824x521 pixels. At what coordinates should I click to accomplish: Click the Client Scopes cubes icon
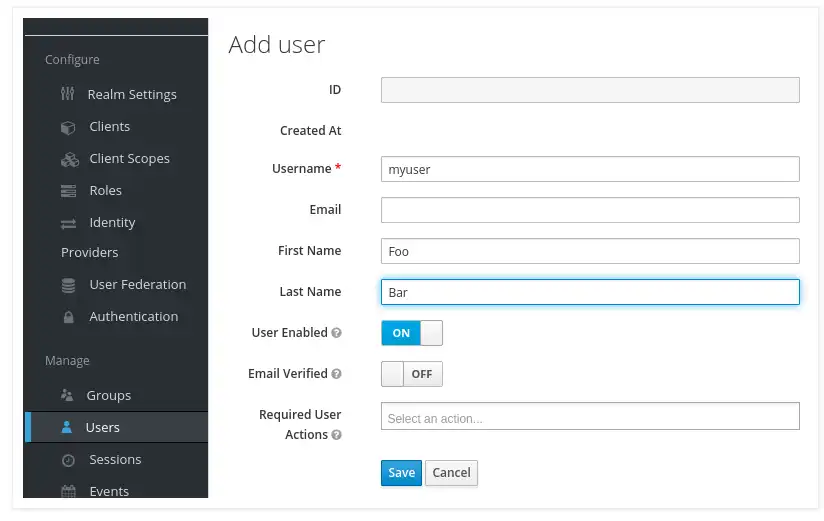click(x=69, y=159)
